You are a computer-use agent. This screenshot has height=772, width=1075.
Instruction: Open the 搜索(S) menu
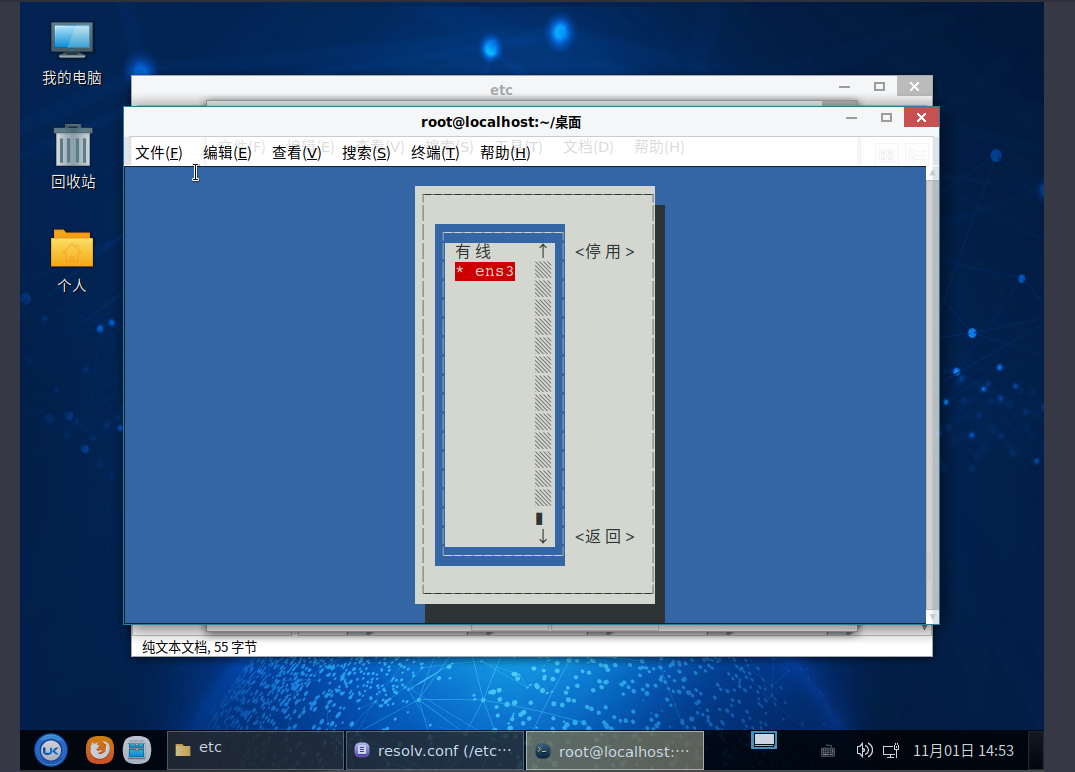pyautogui.click(x=366, y=152)
